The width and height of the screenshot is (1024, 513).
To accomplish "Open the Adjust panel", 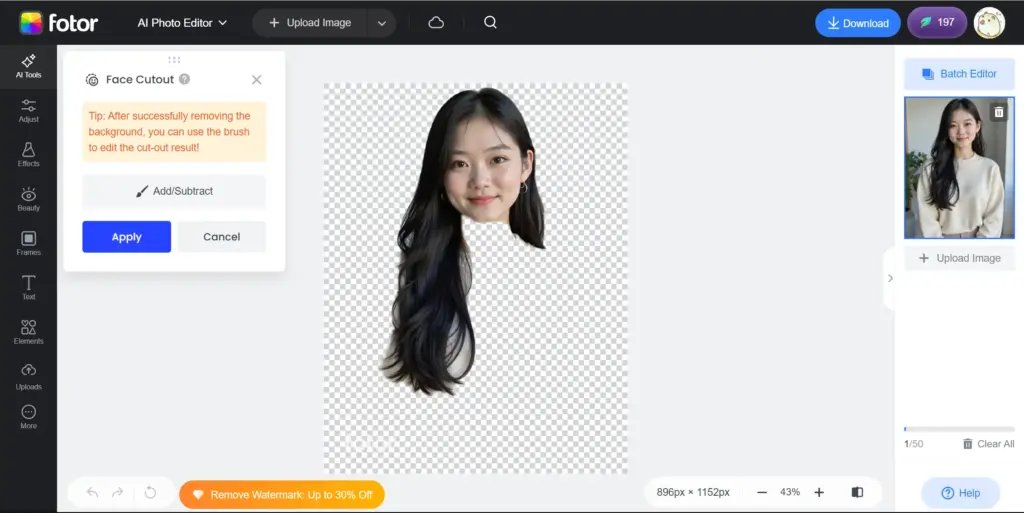I will point(28,110).
